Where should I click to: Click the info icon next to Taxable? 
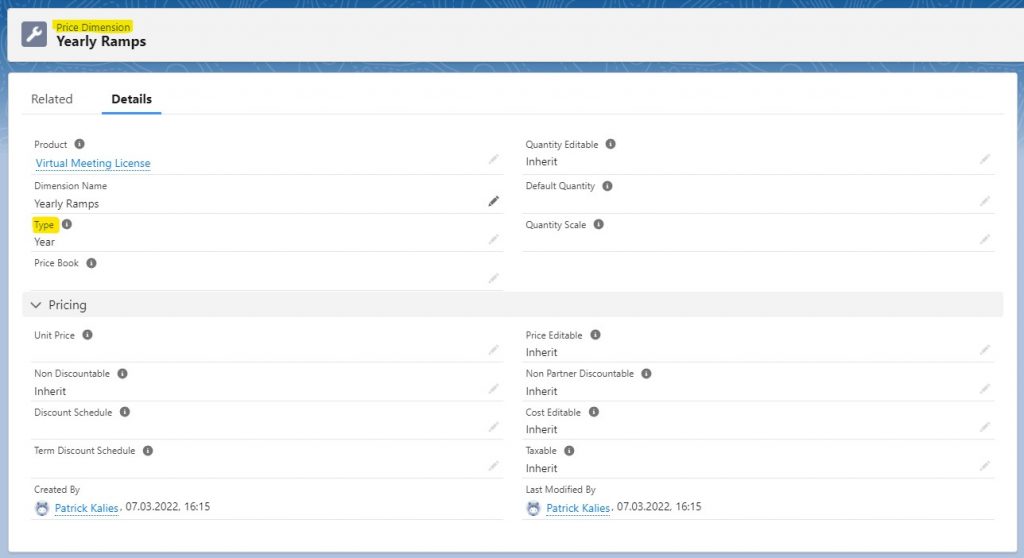point(569,451)
